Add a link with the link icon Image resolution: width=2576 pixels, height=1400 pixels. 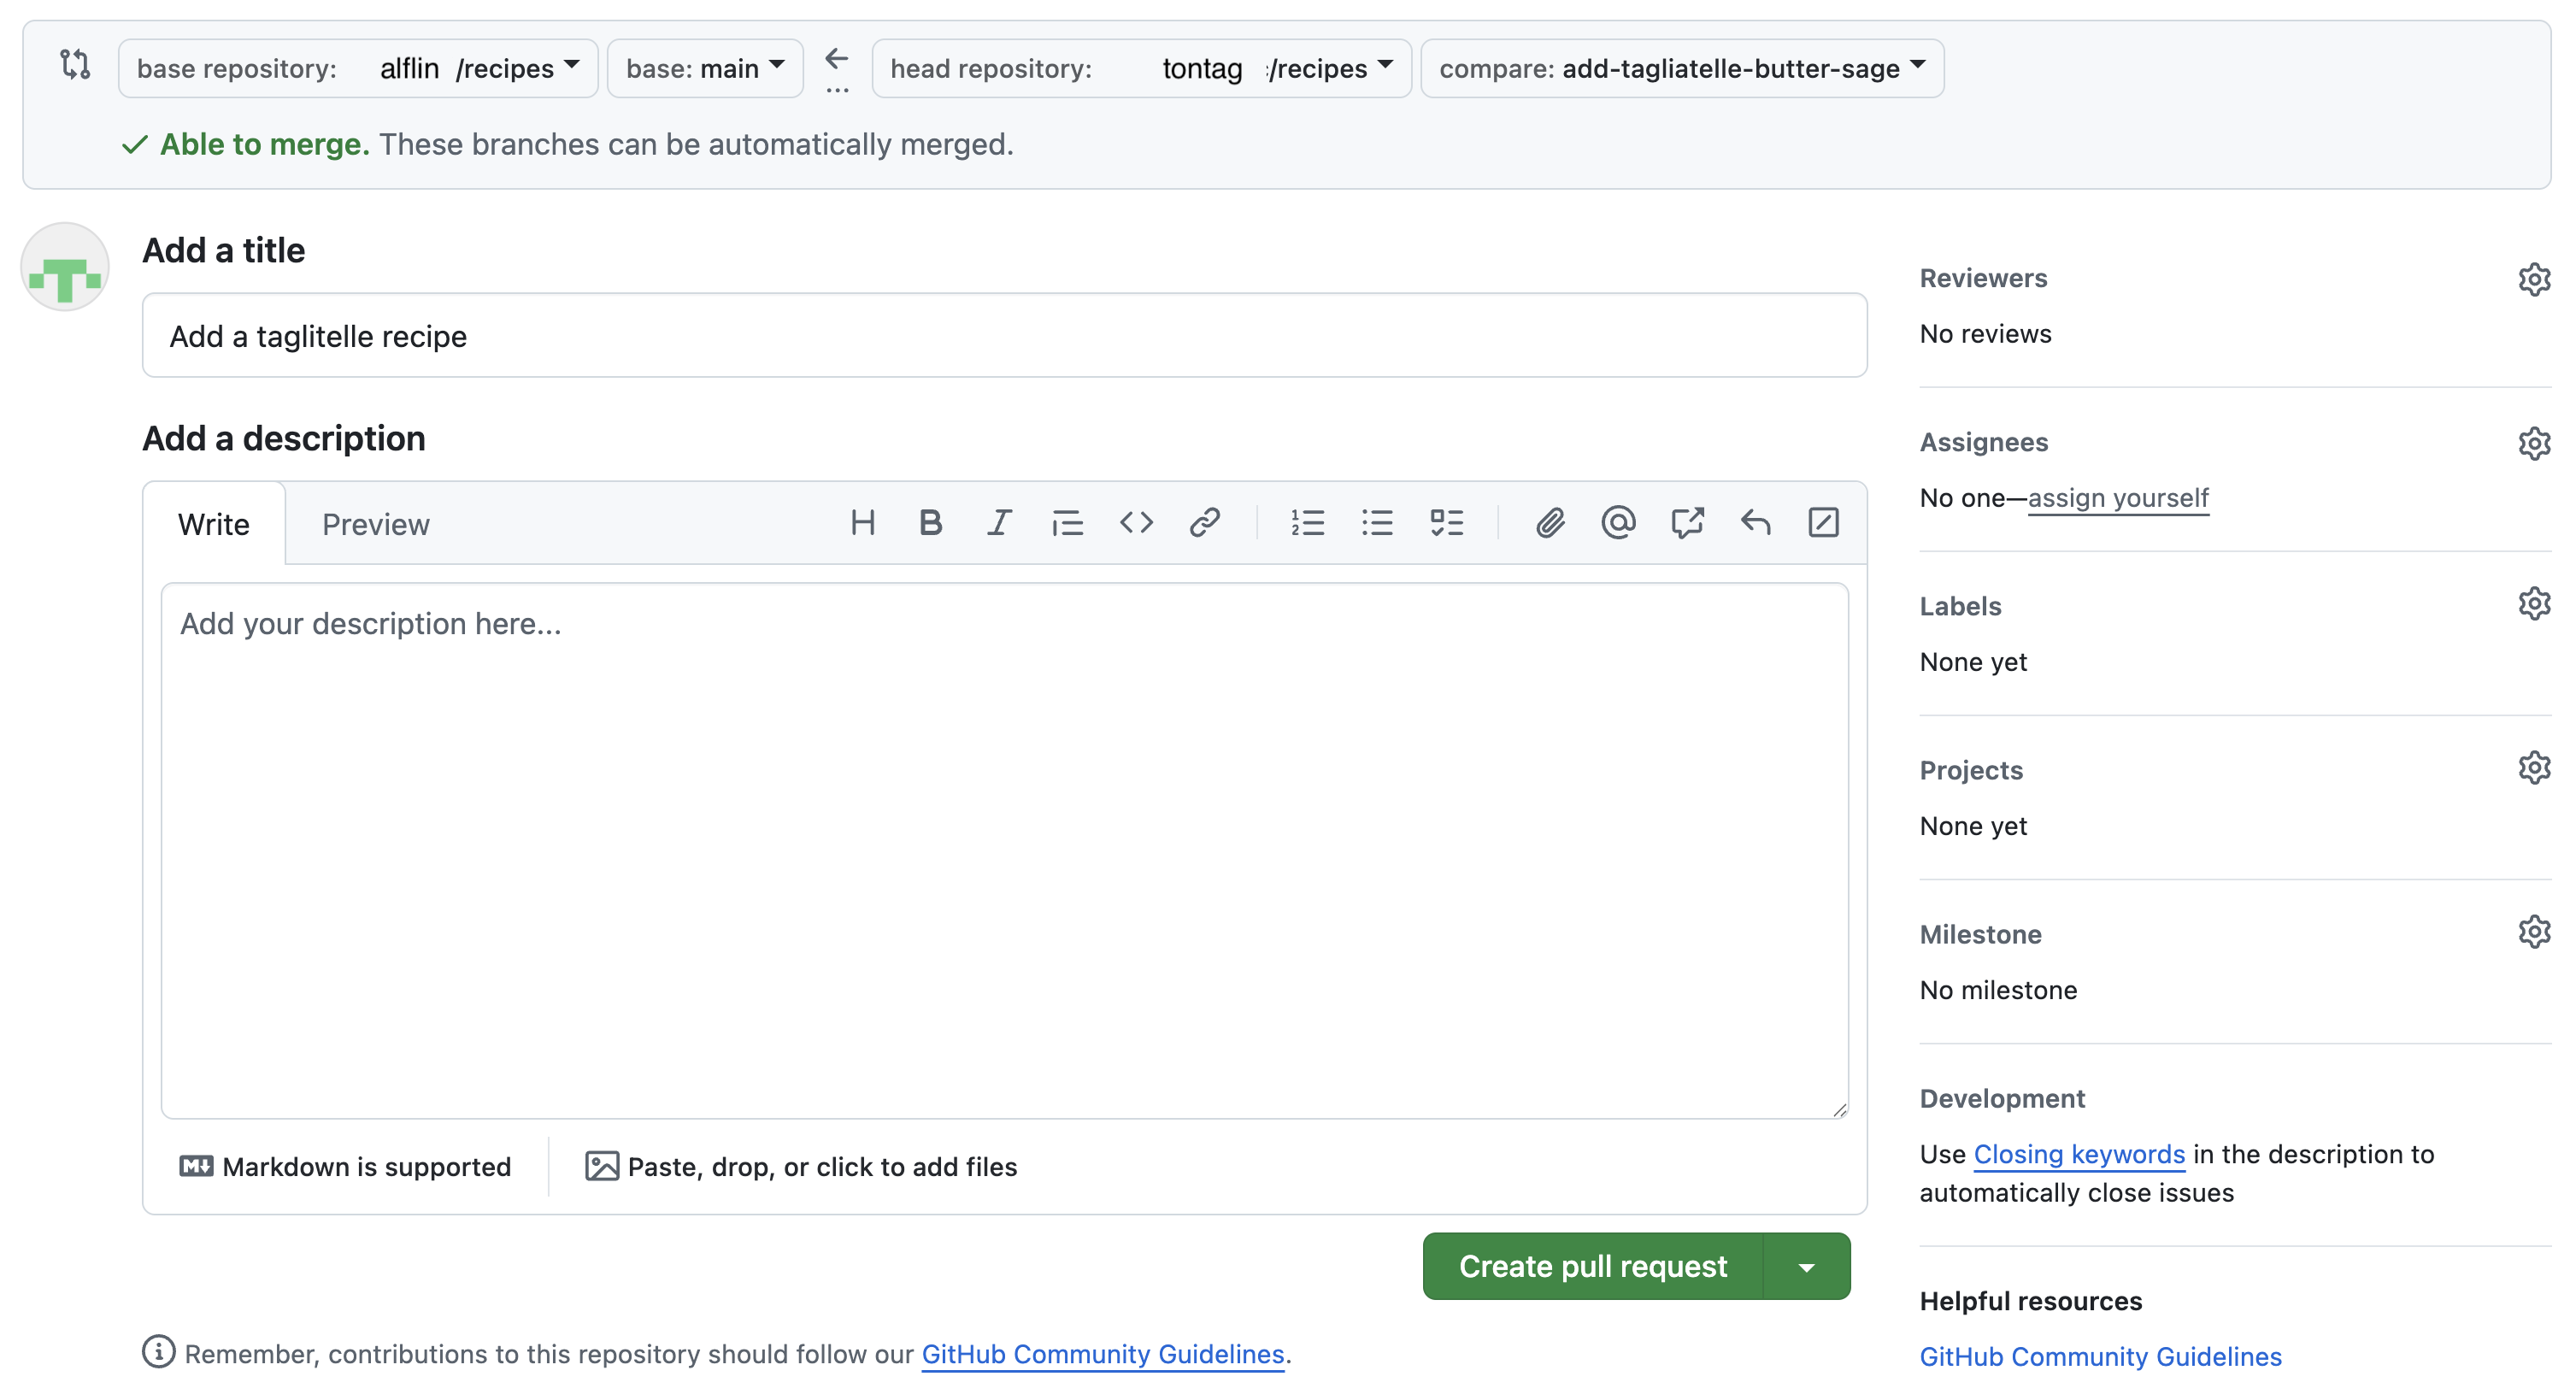pos(1204,523)
